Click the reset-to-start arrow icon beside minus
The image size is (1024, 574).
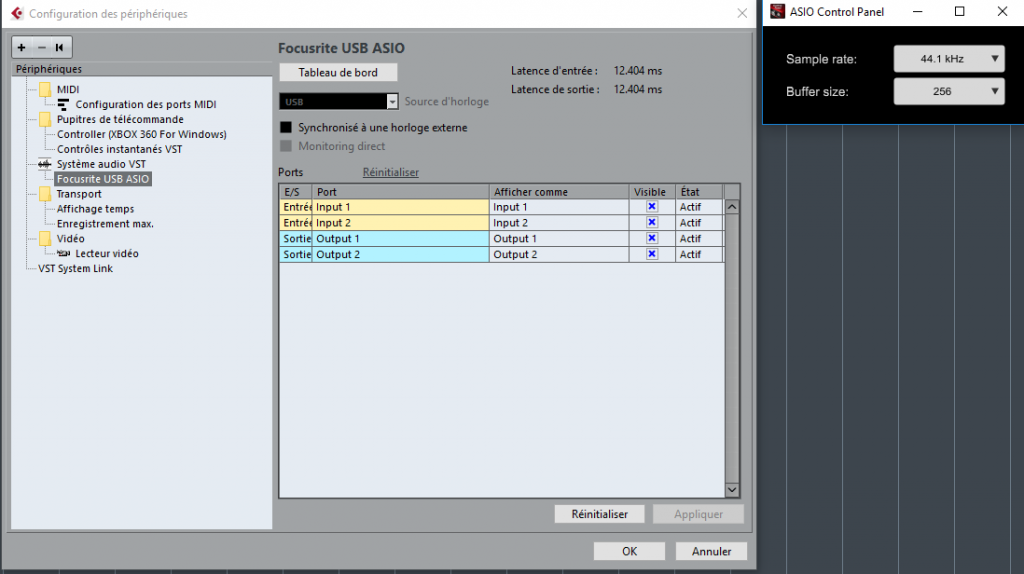coord(59,47)
